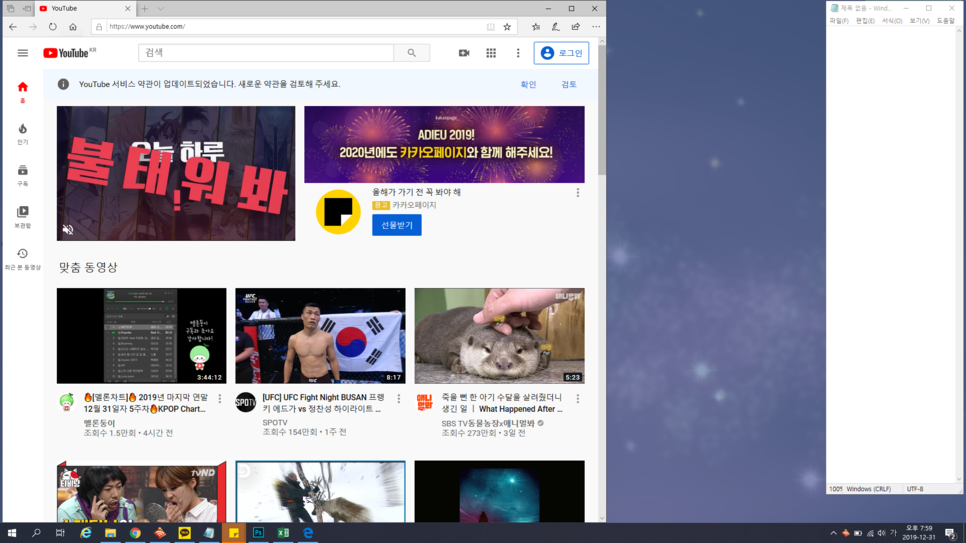The width and height of the screenshot is (966, 543).
Task: Open KakaoTalk from the taskbar
Action: [x=184, y=533]
